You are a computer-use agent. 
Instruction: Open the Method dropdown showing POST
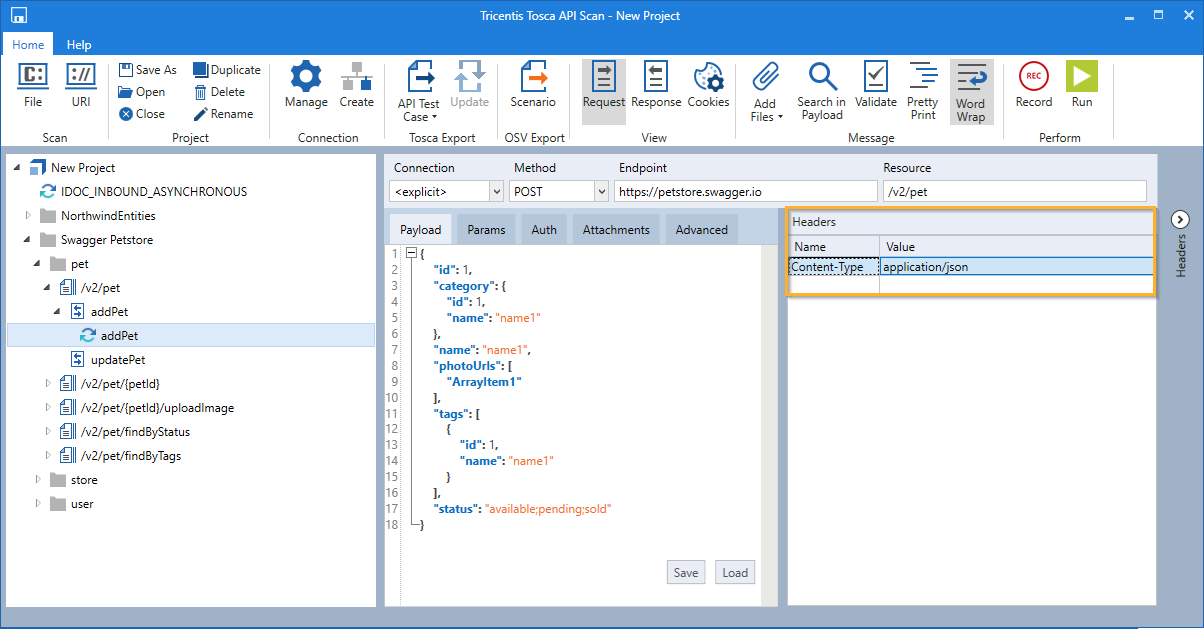pos(600,191)
